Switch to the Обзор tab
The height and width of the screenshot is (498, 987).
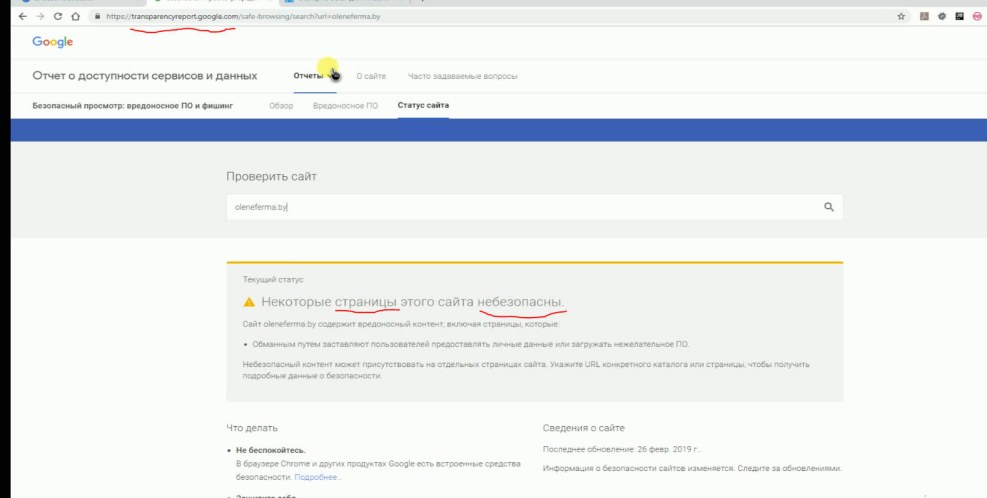pyautogui.click(x=281, y=105)
